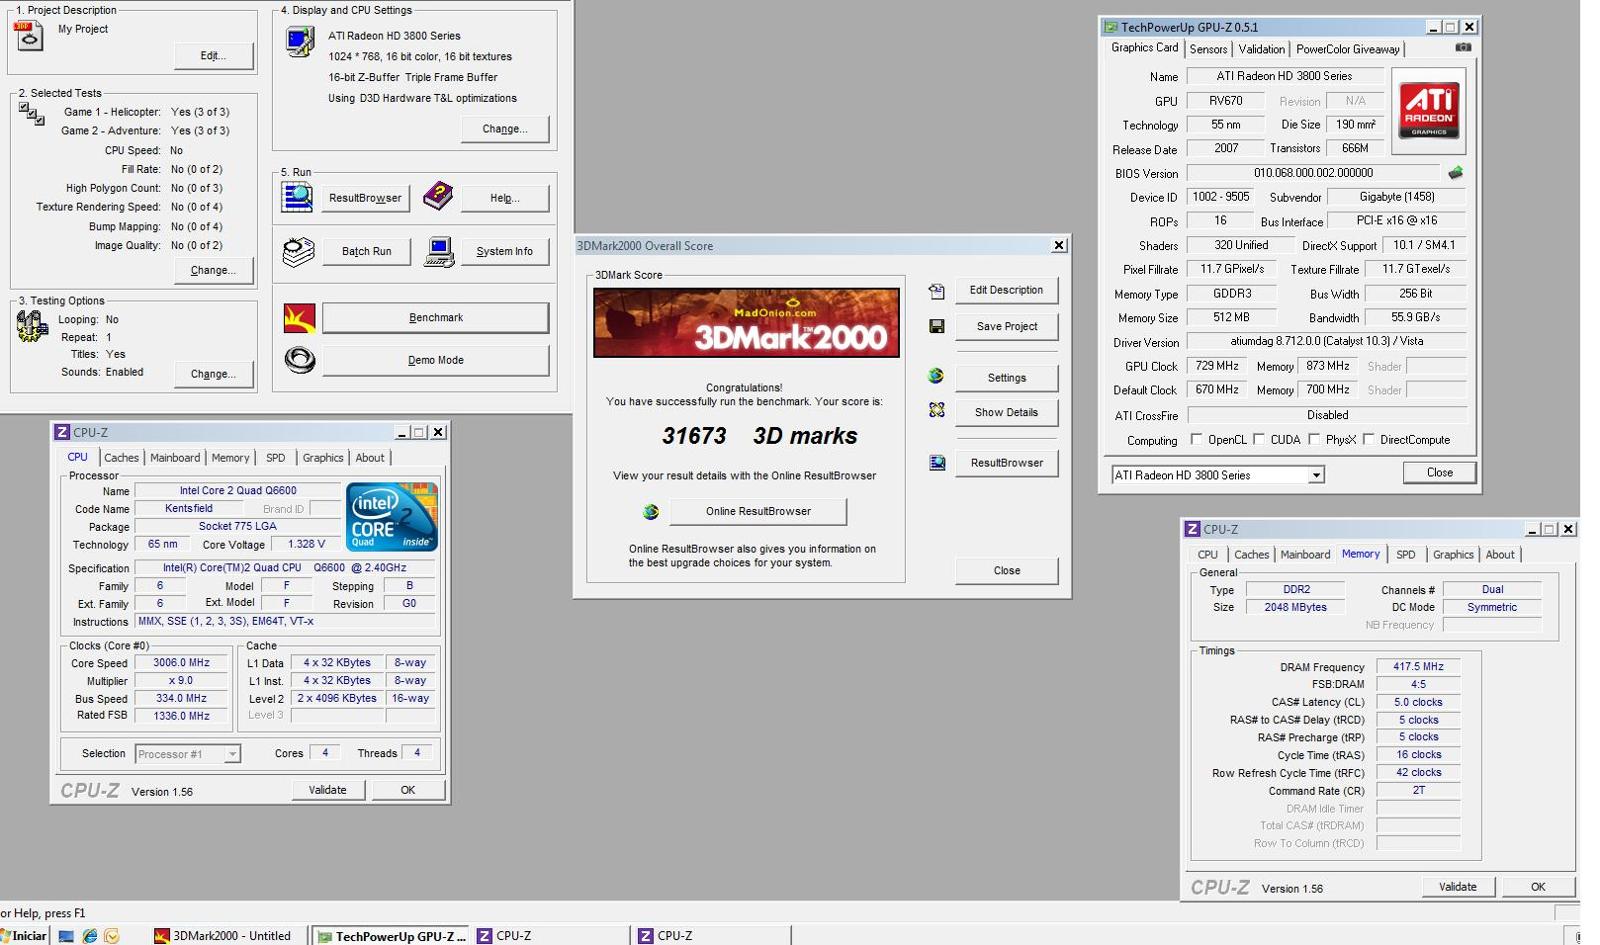Click the GPU-Z screenshot camera icon
This screenshot has width=1600, height=945.
pyautogui.click(x=1463, y=47)
